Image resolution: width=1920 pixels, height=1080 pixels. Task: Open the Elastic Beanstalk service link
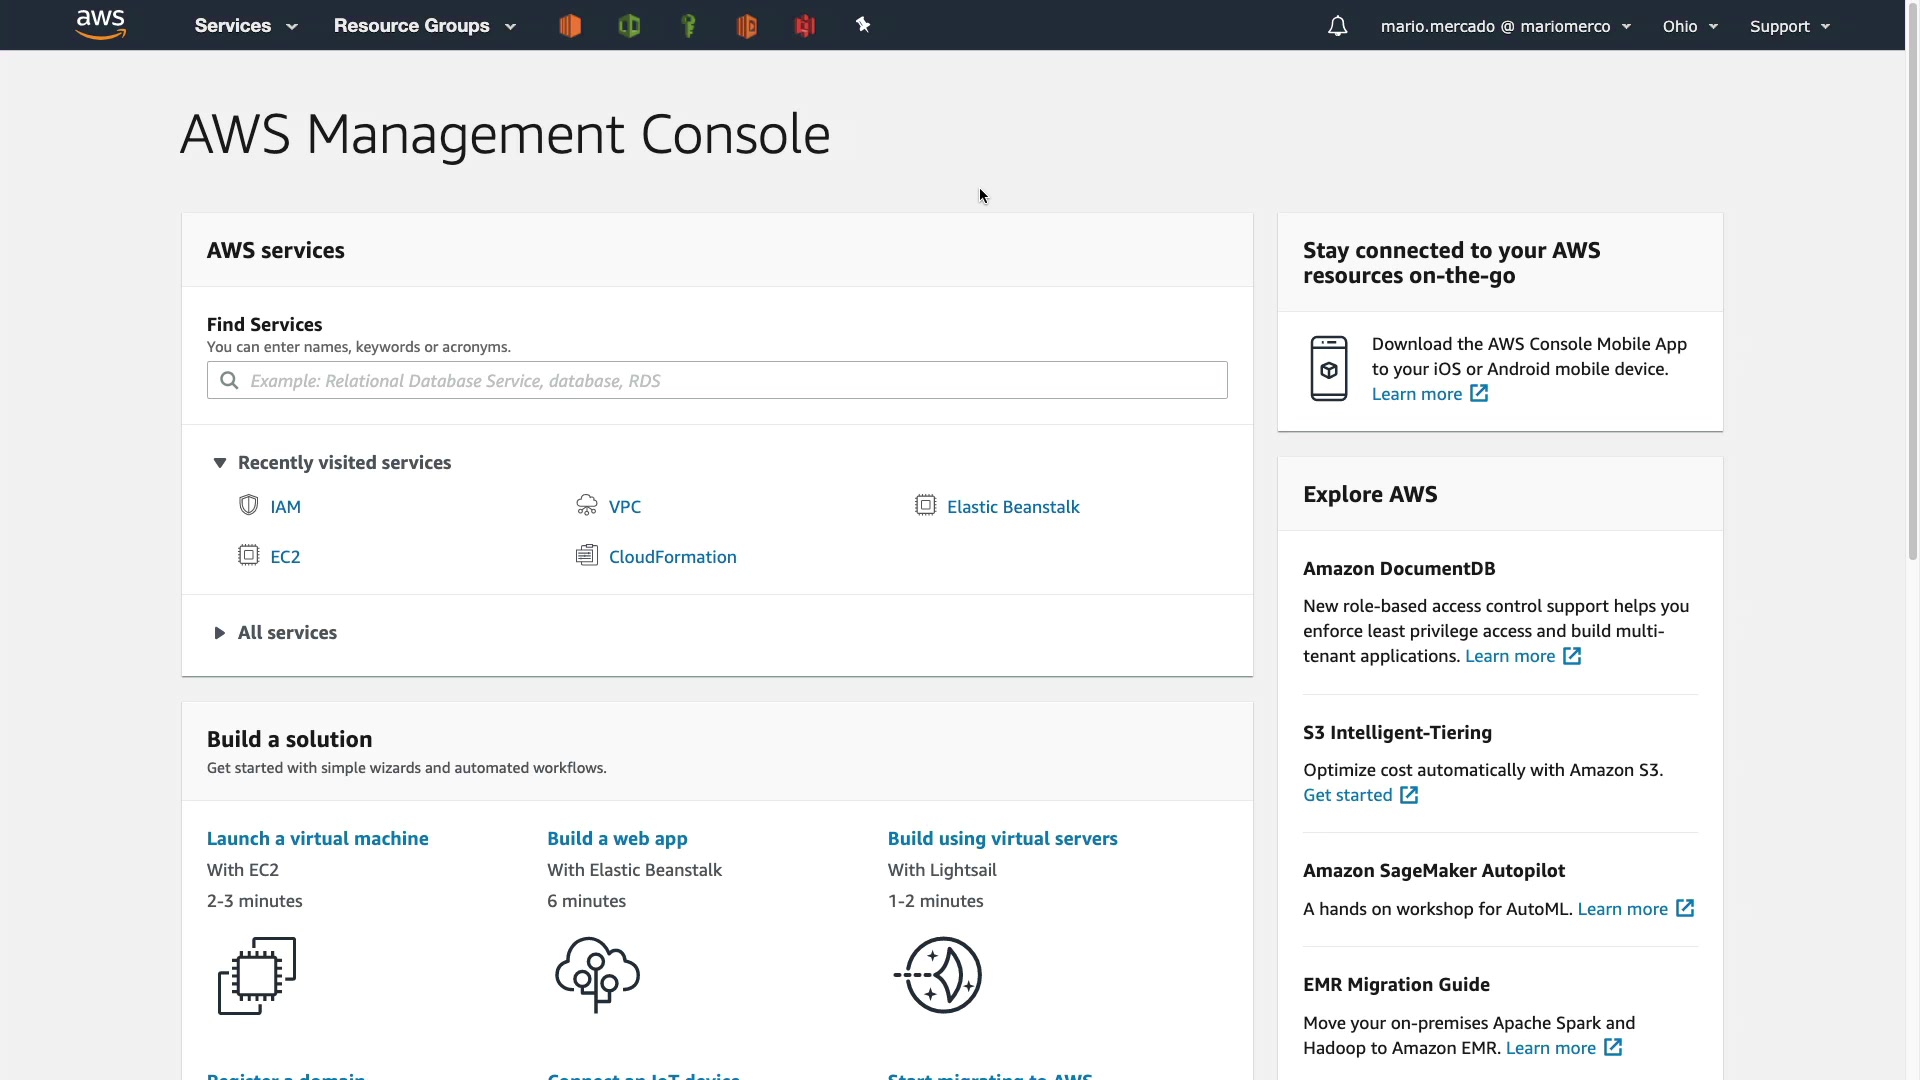click(1012, 507)
